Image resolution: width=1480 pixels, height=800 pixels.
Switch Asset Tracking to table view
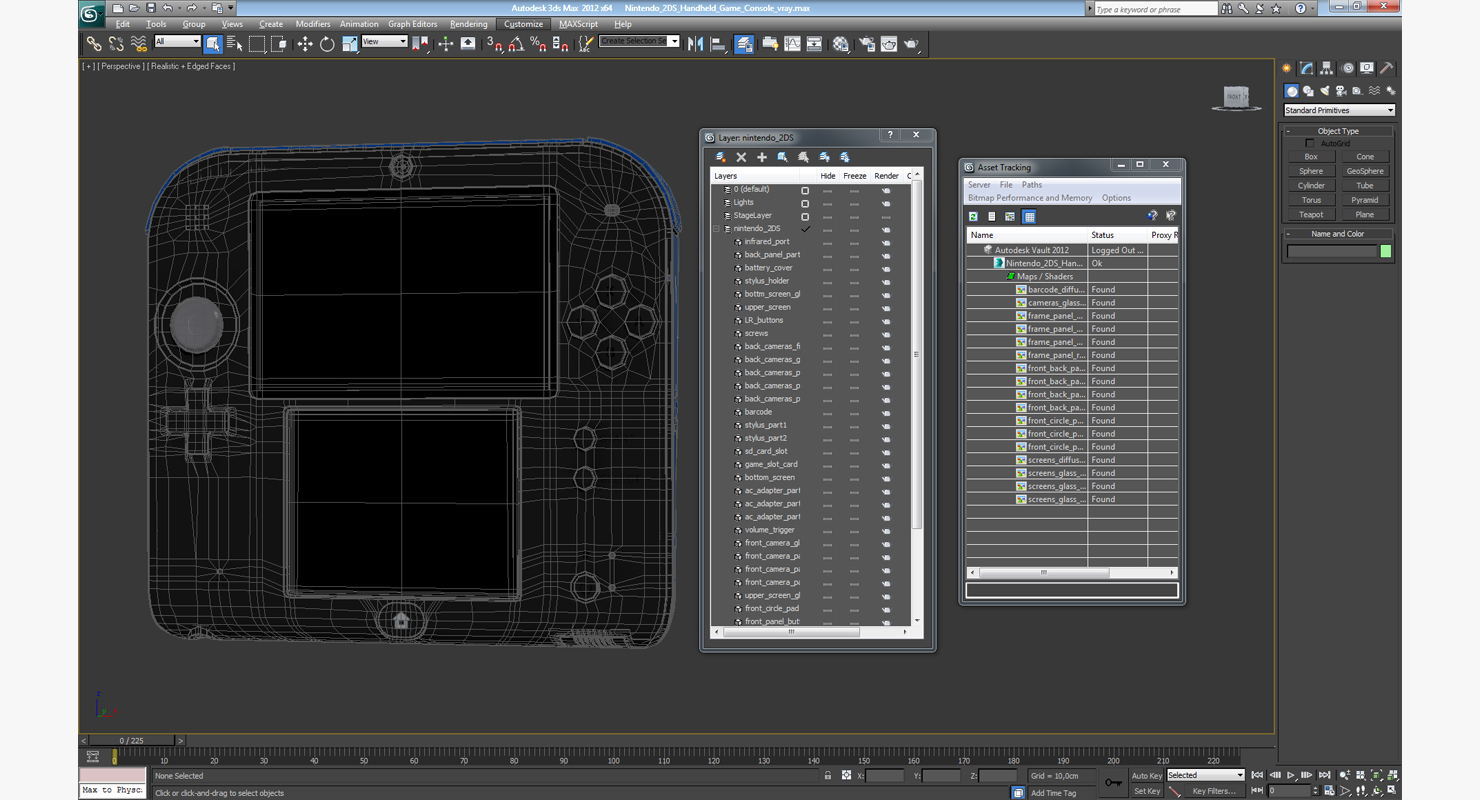(x=1029, y=216)
